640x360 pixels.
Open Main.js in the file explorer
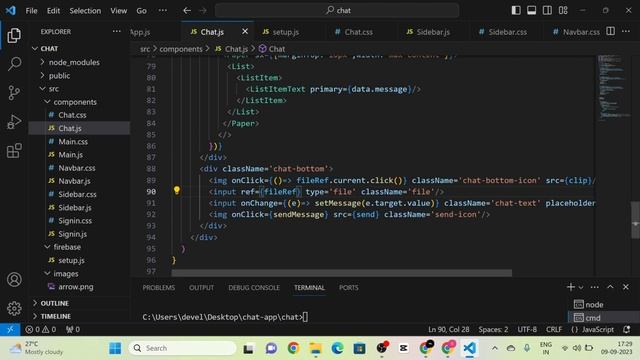(70, 155)
